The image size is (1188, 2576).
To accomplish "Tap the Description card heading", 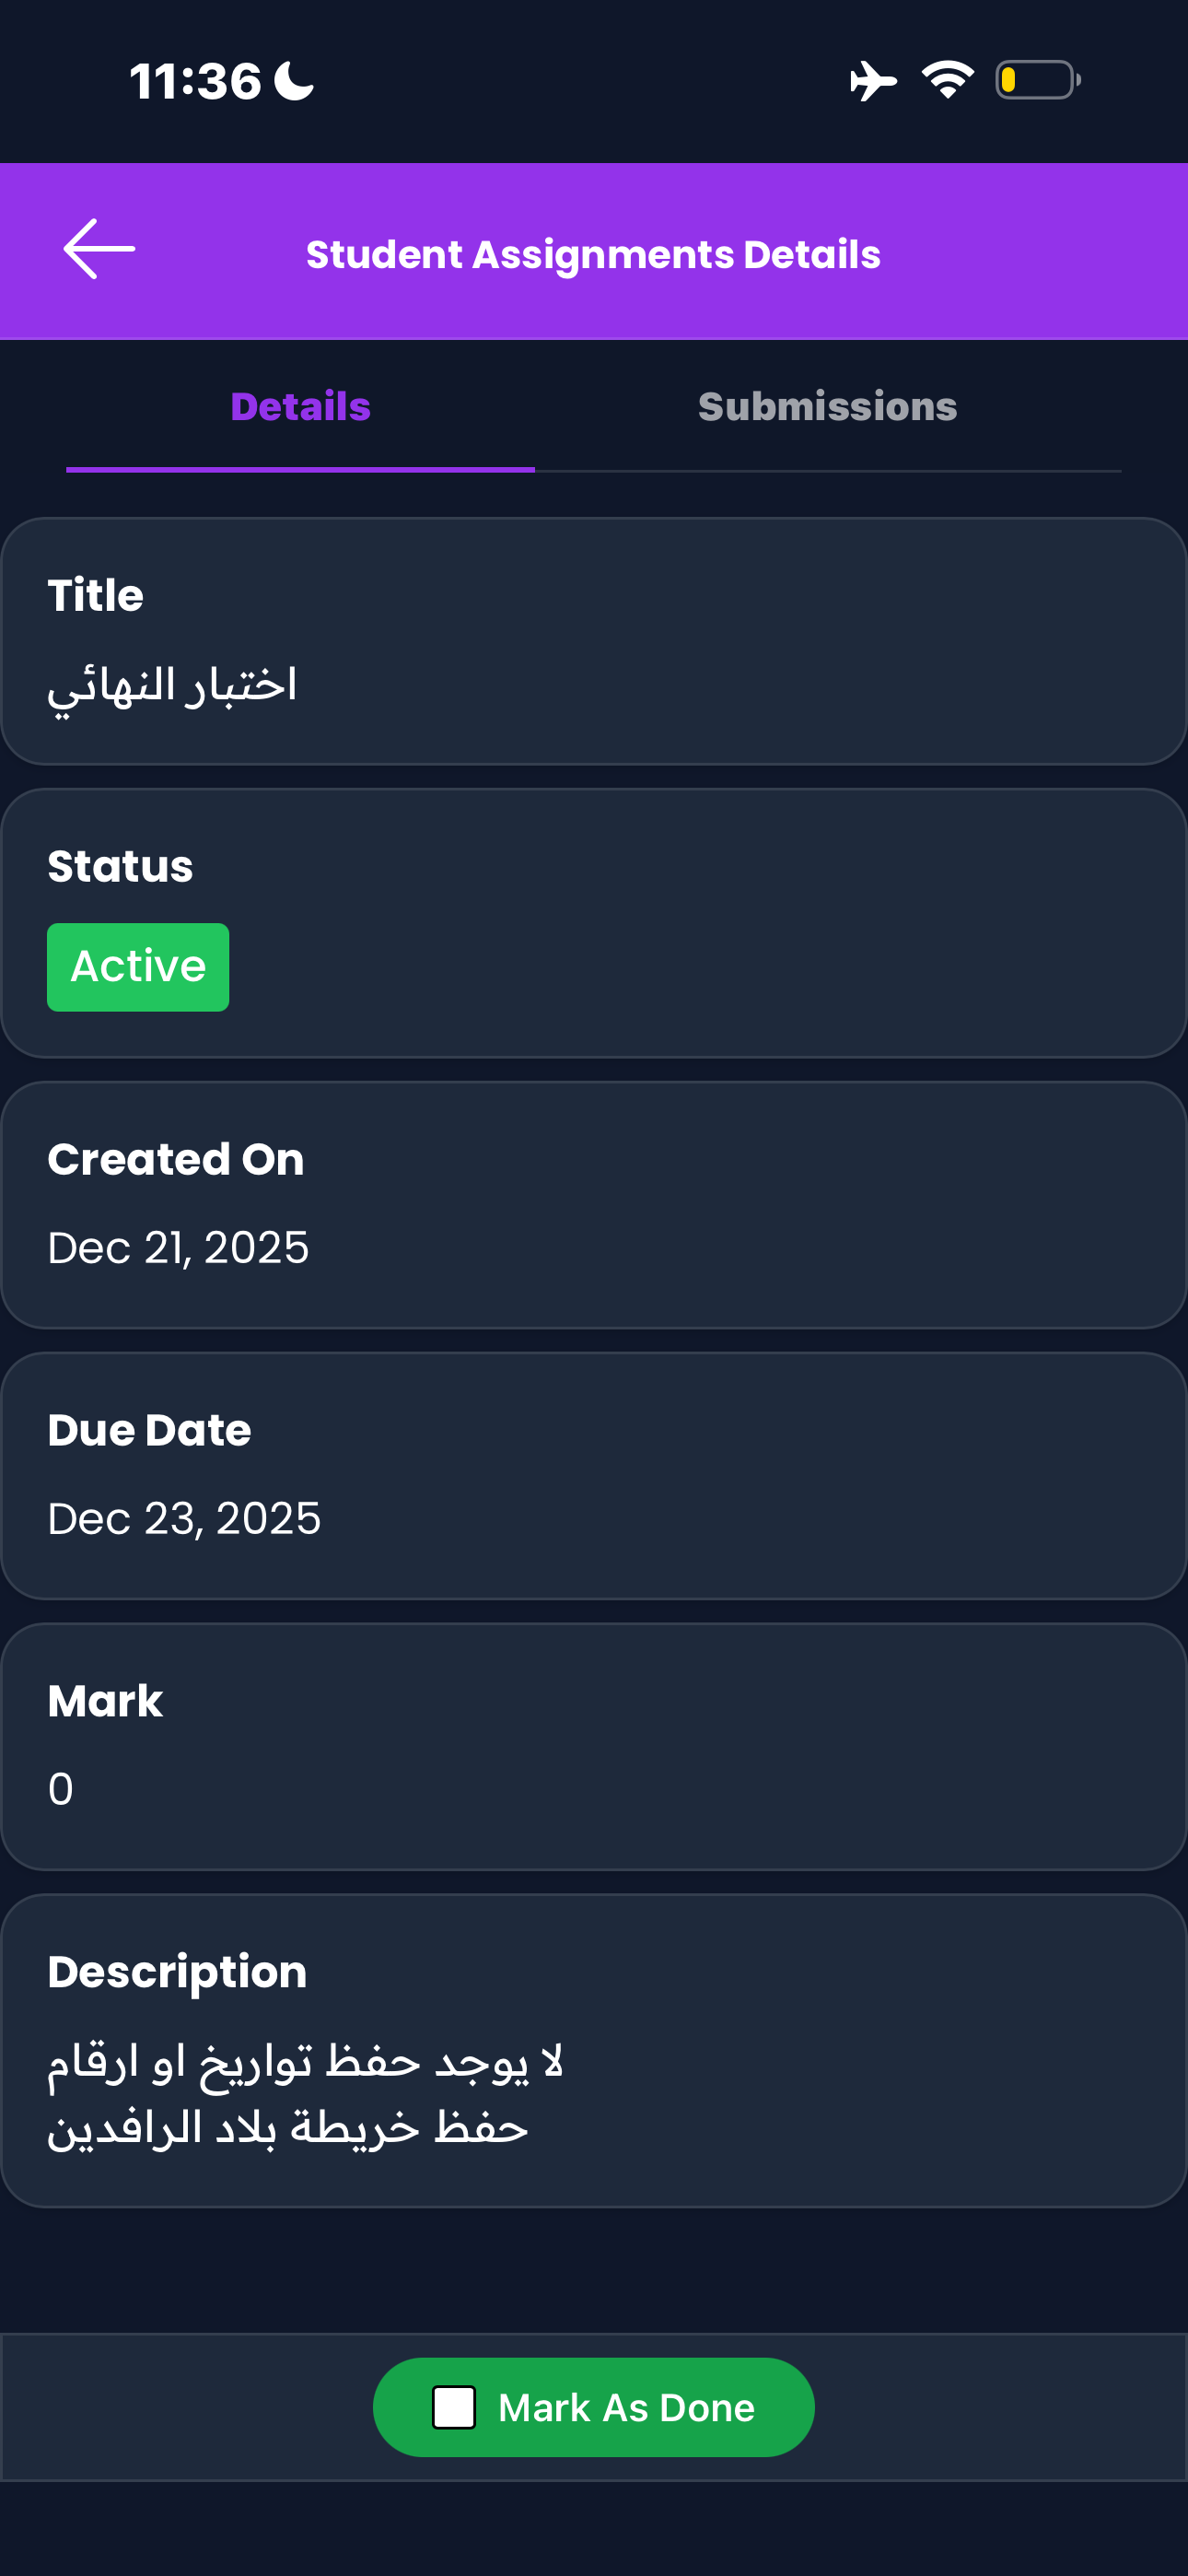I will (x=177, y=1972).
